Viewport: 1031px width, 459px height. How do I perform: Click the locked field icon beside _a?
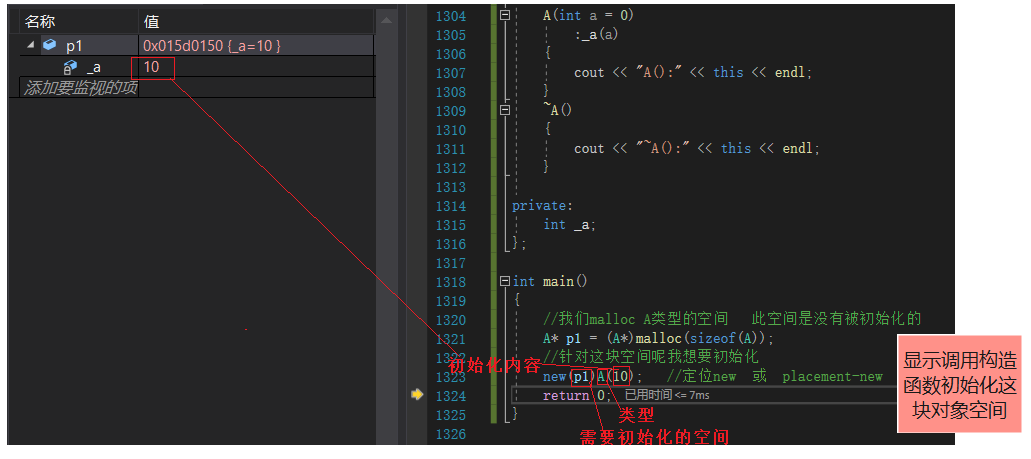point(70,66)
